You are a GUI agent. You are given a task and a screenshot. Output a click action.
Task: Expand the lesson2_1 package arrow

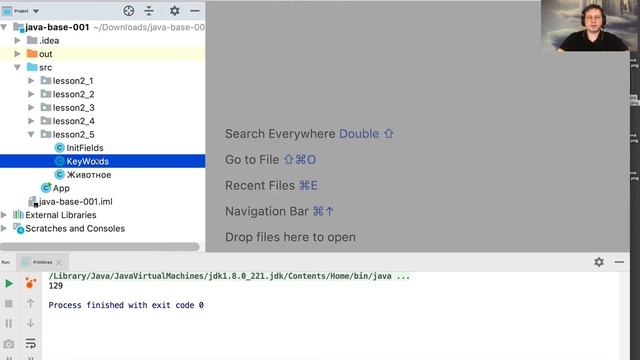coord(31,81)
